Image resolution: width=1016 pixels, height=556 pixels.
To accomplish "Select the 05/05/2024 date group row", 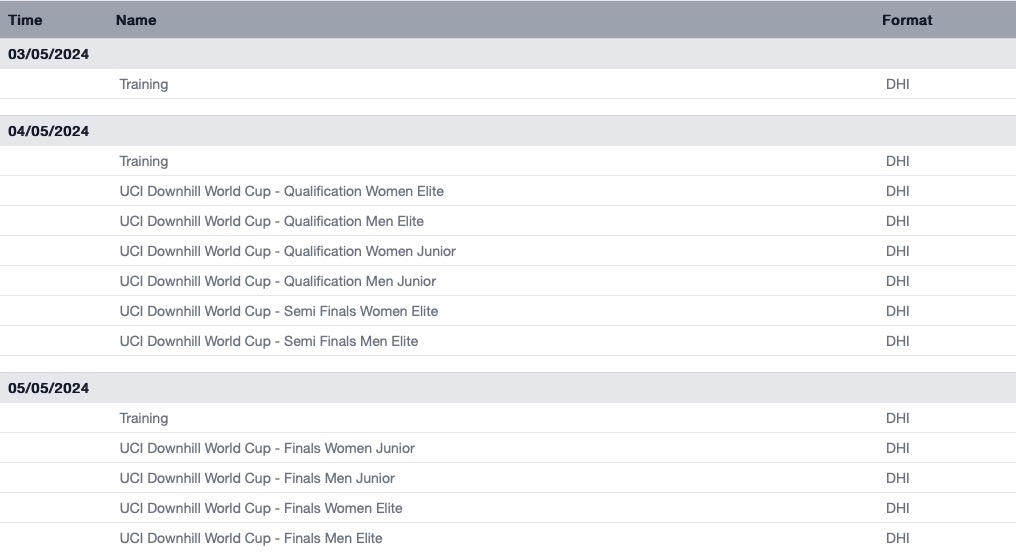I will pos(508,388).
